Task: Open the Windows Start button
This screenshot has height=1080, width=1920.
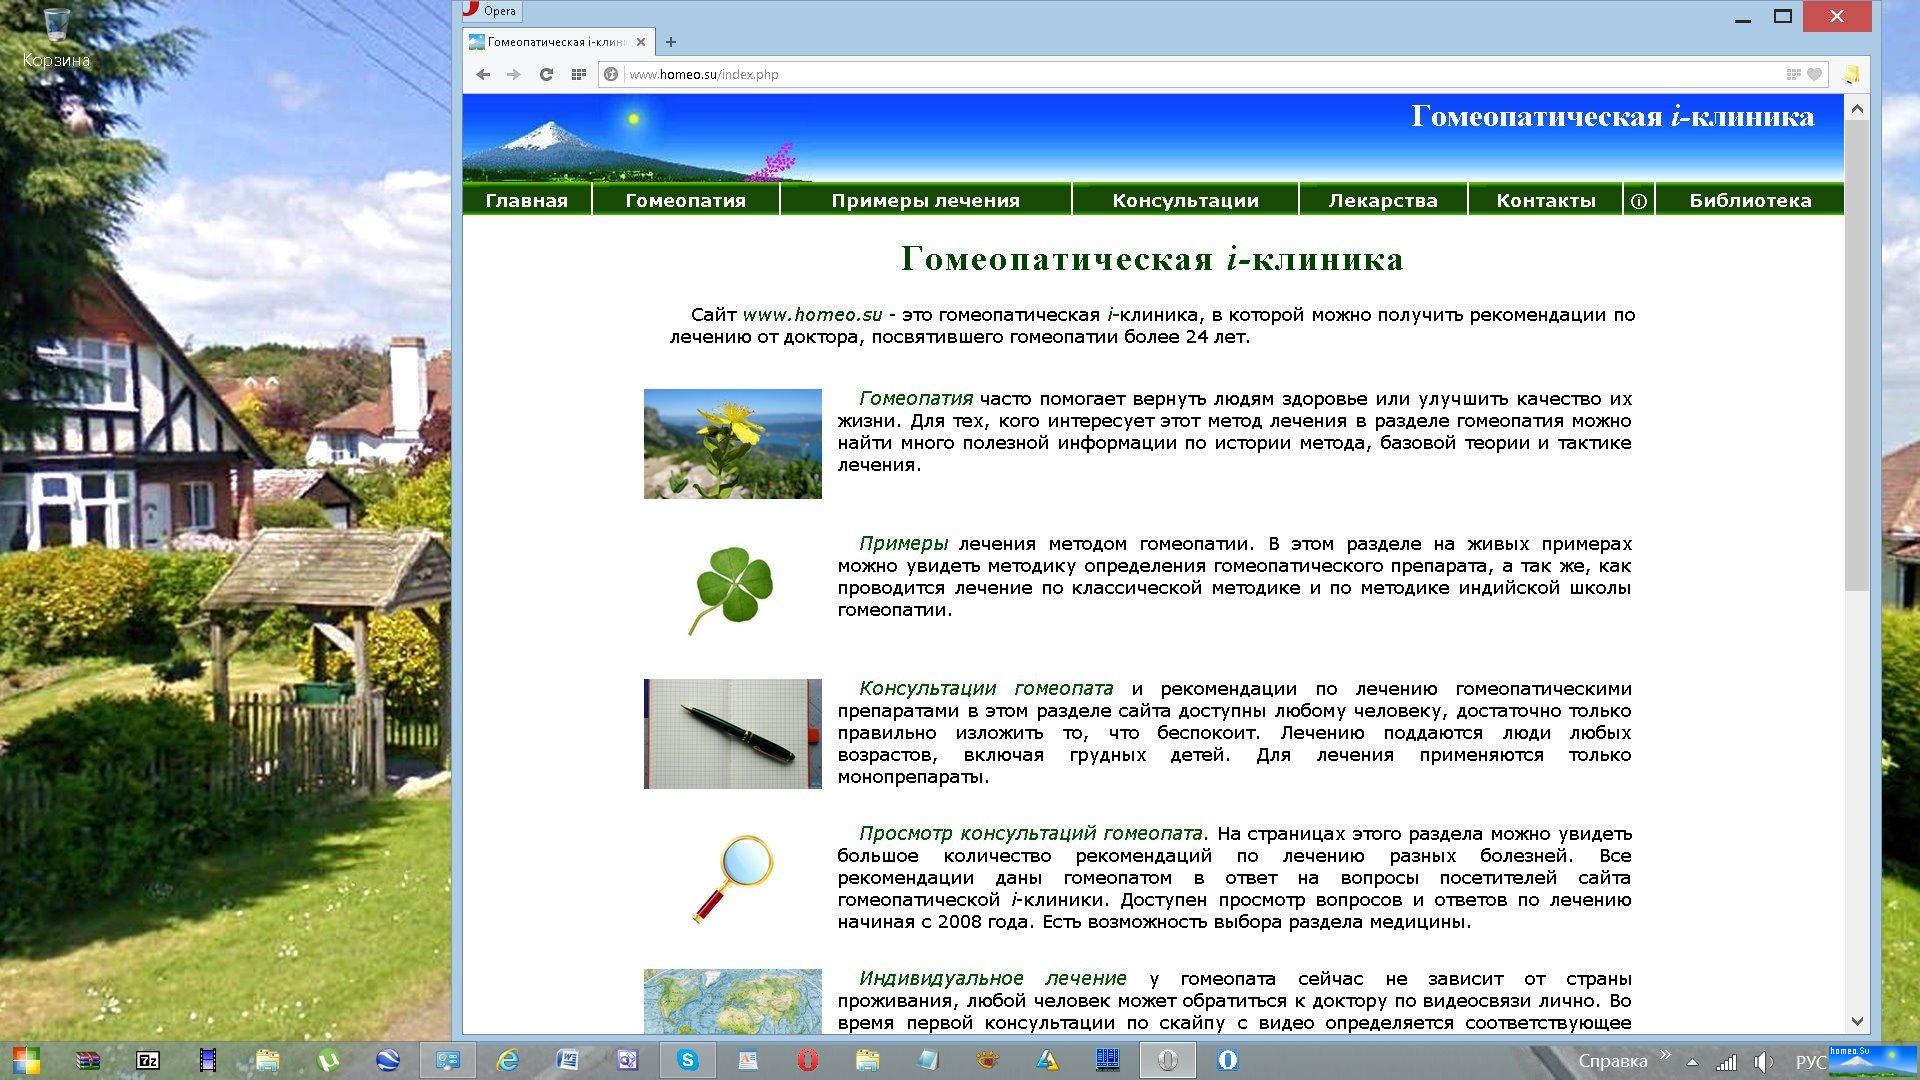Action: pyautogui.click(x=26, y=1060)
